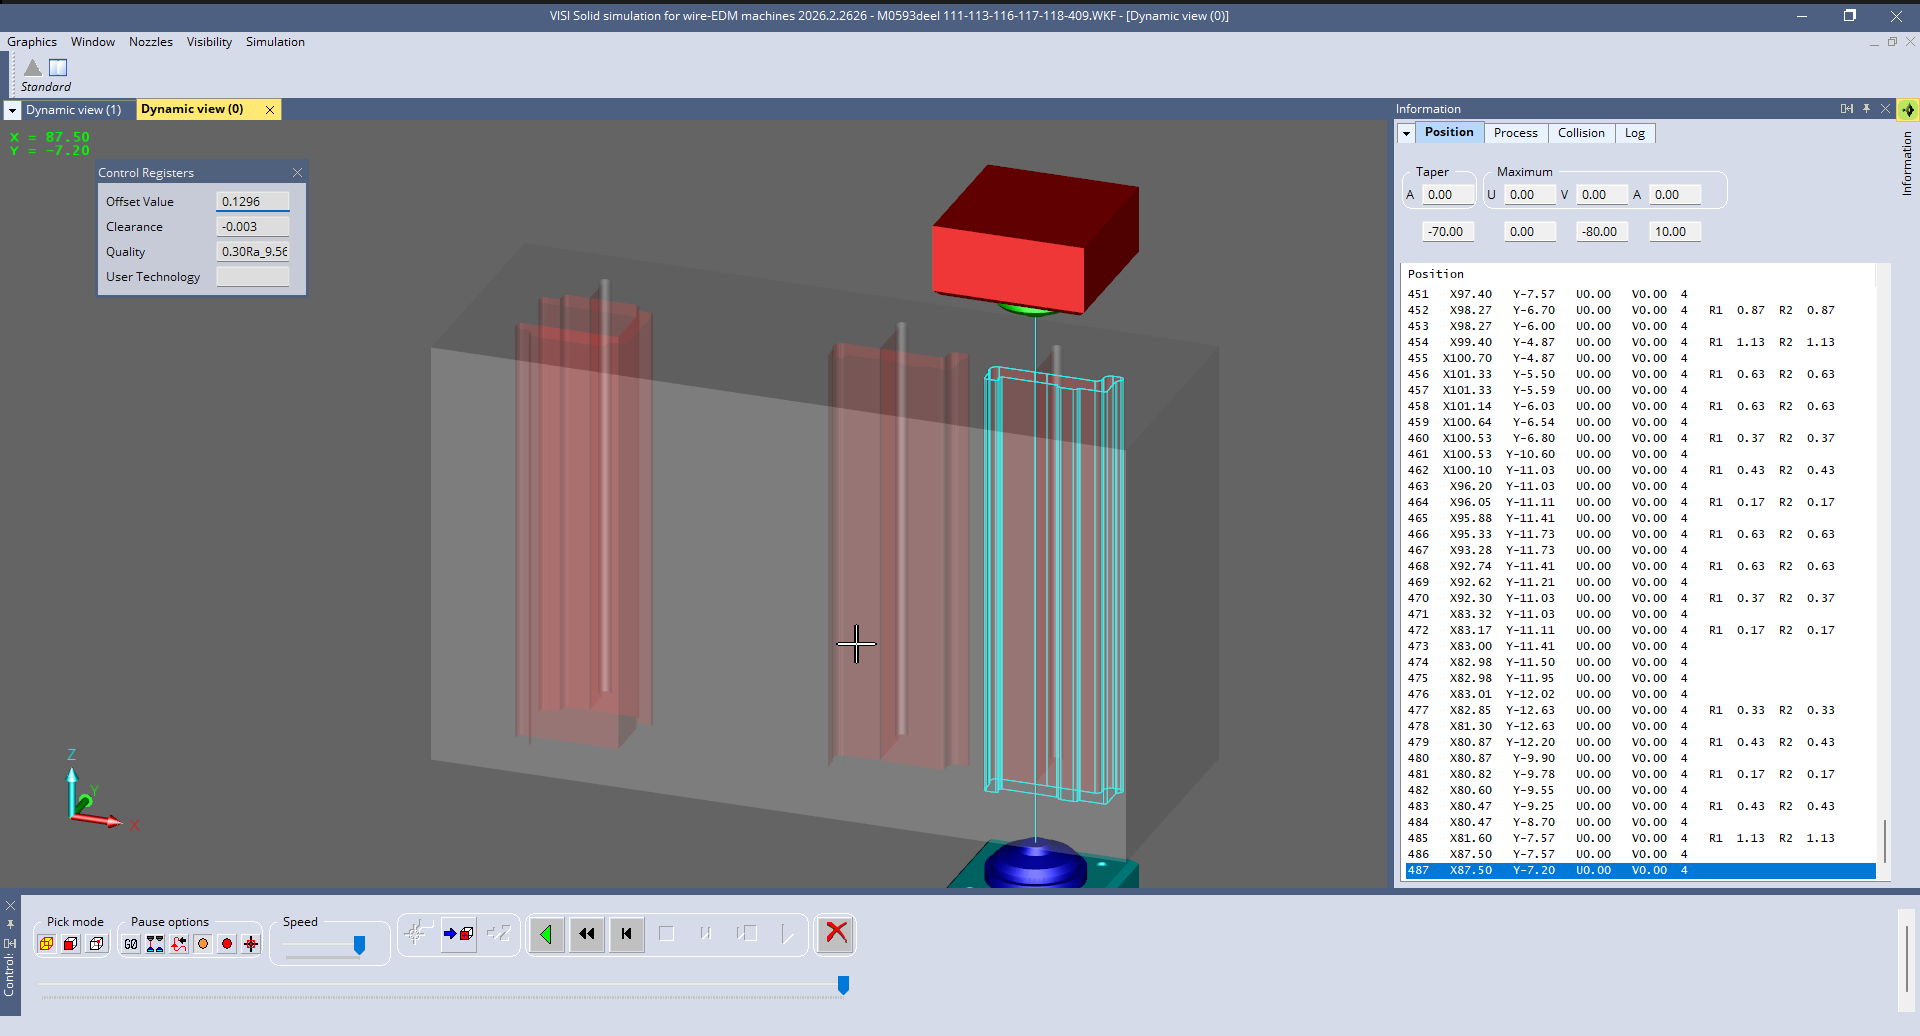Open the Nozzles menu

click(151, 42)
